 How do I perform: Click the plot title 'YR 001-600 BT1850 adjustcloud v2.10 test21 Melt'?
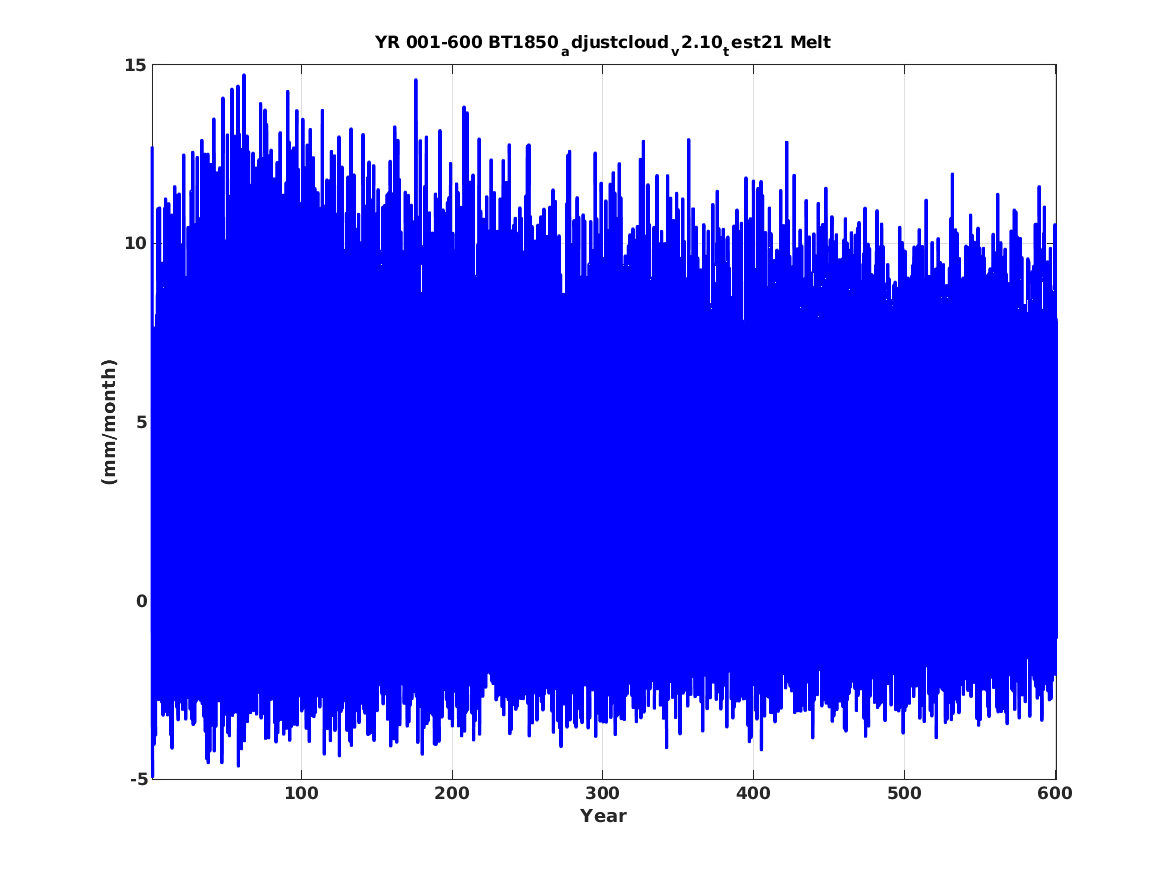pyautogui.click(x=603, y=44)
